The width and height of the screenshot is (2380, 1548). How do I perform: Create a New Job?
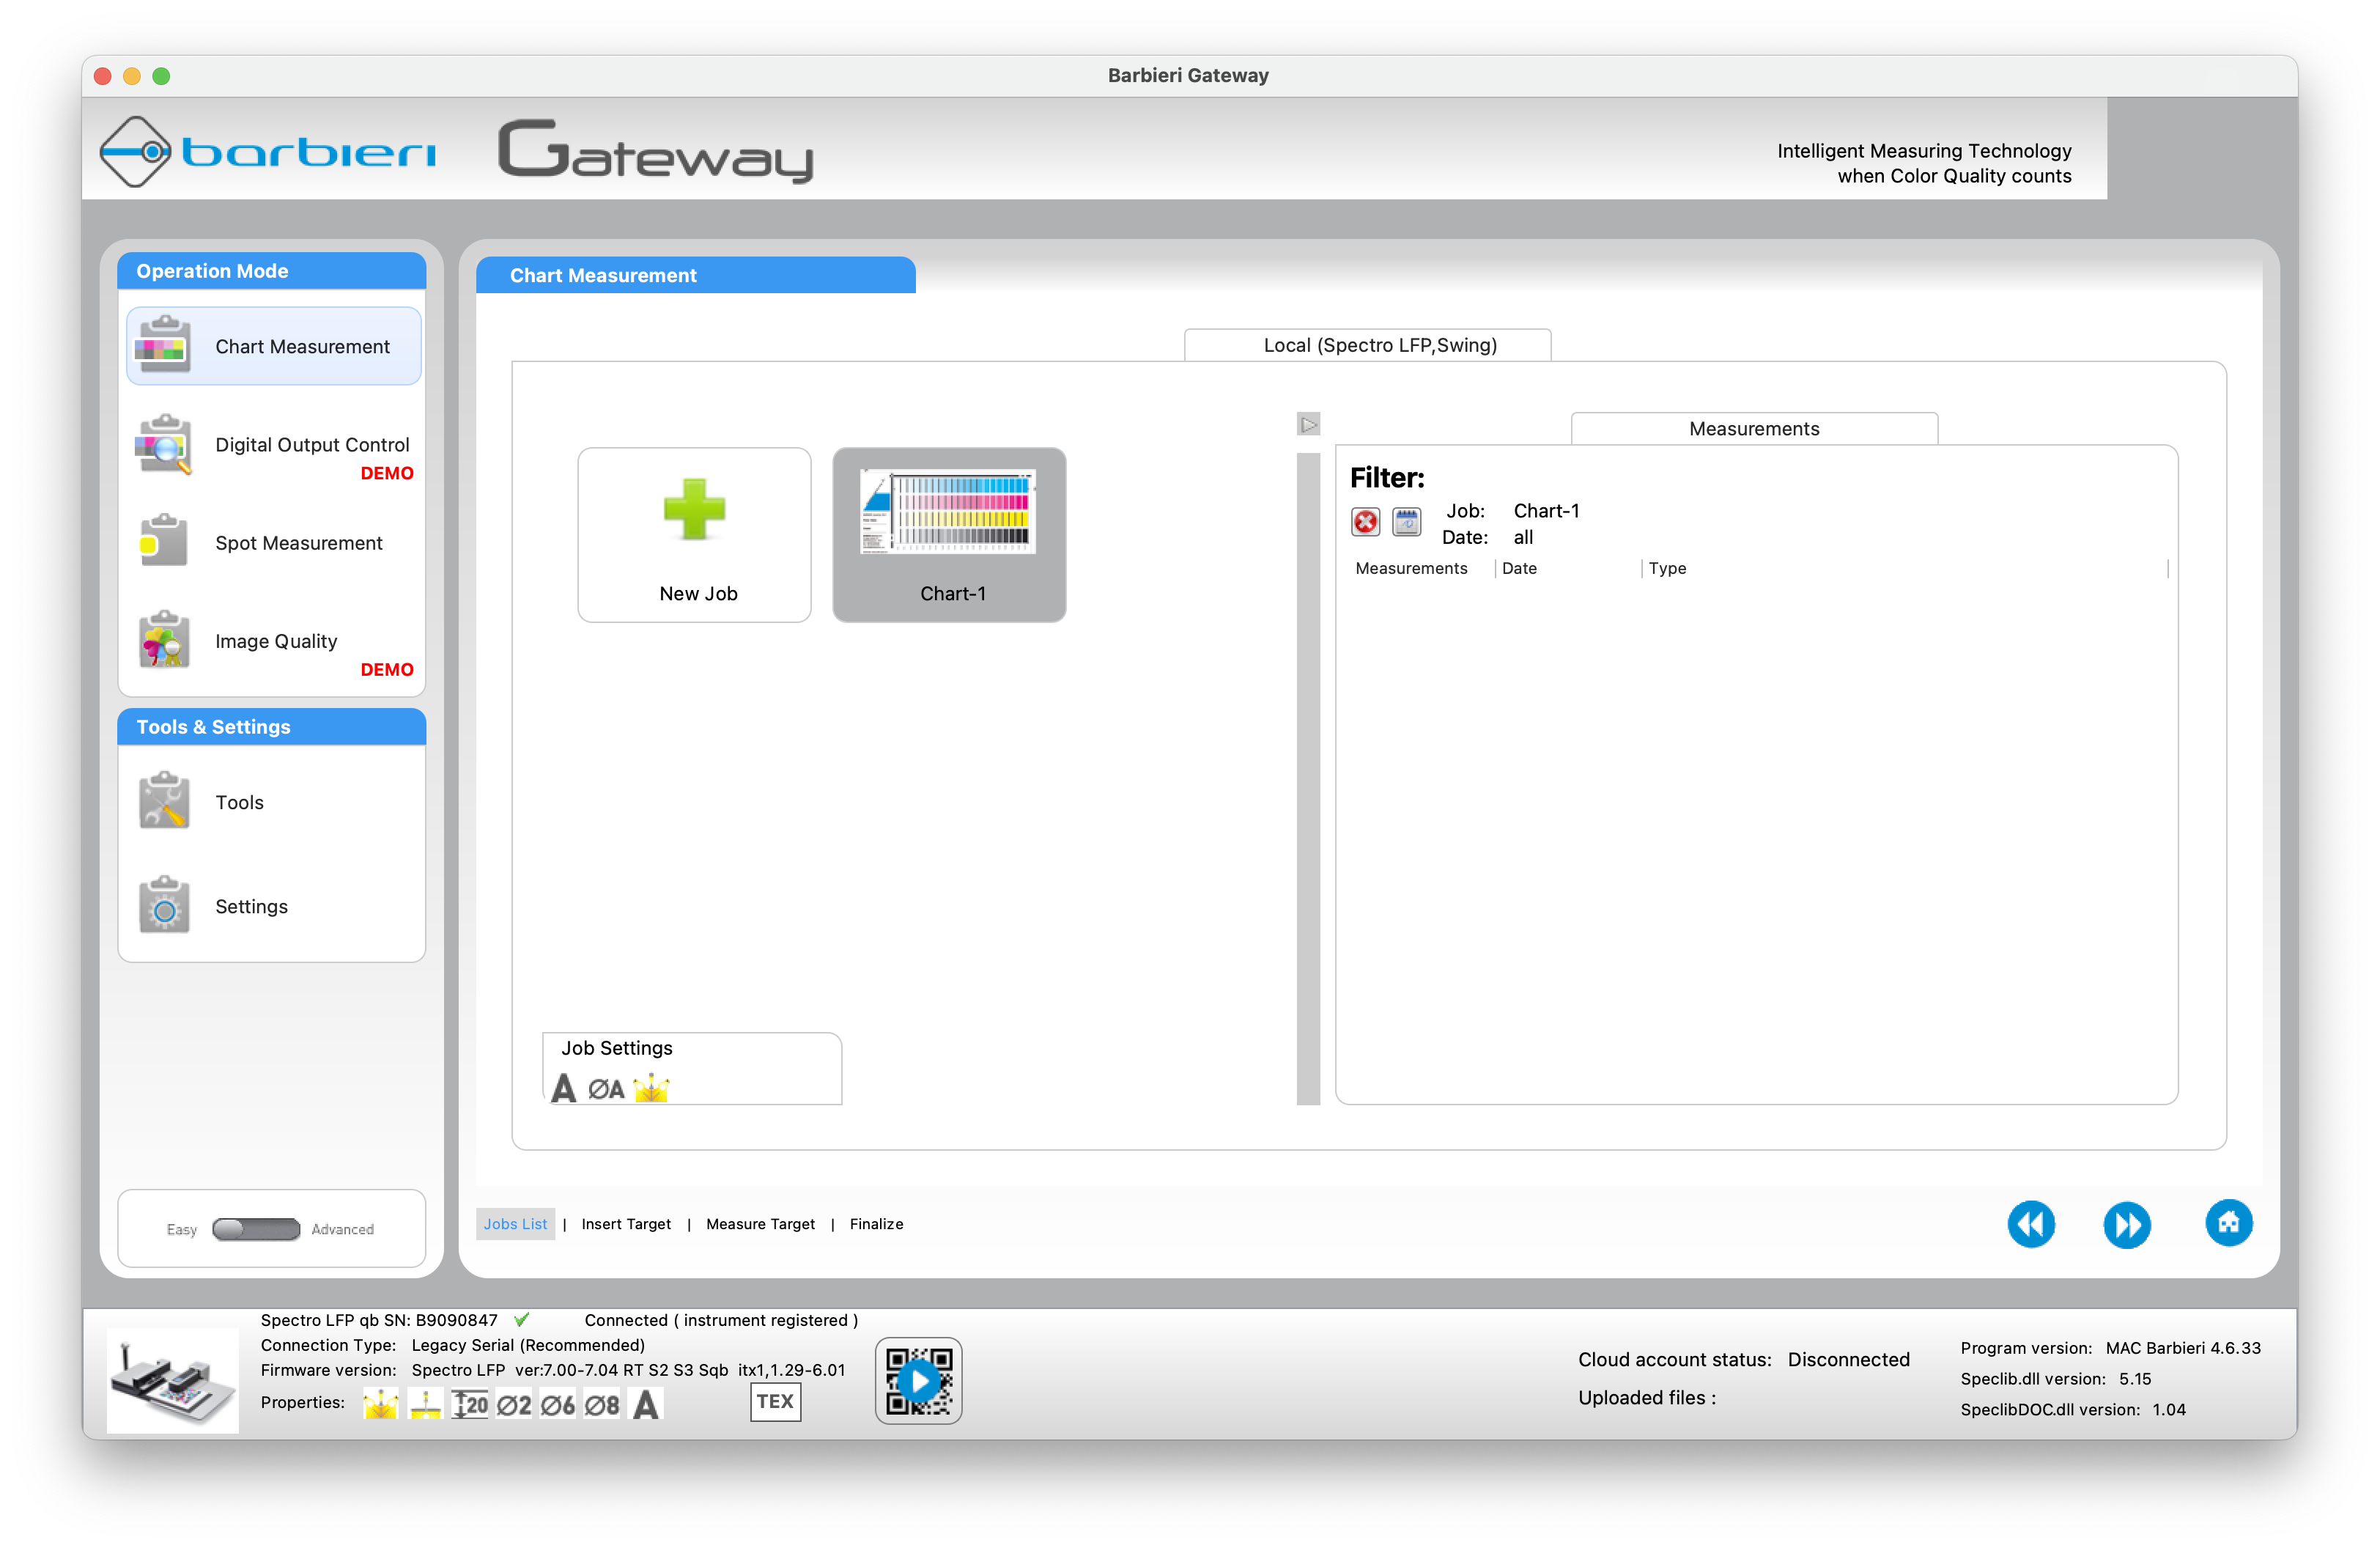694,535
